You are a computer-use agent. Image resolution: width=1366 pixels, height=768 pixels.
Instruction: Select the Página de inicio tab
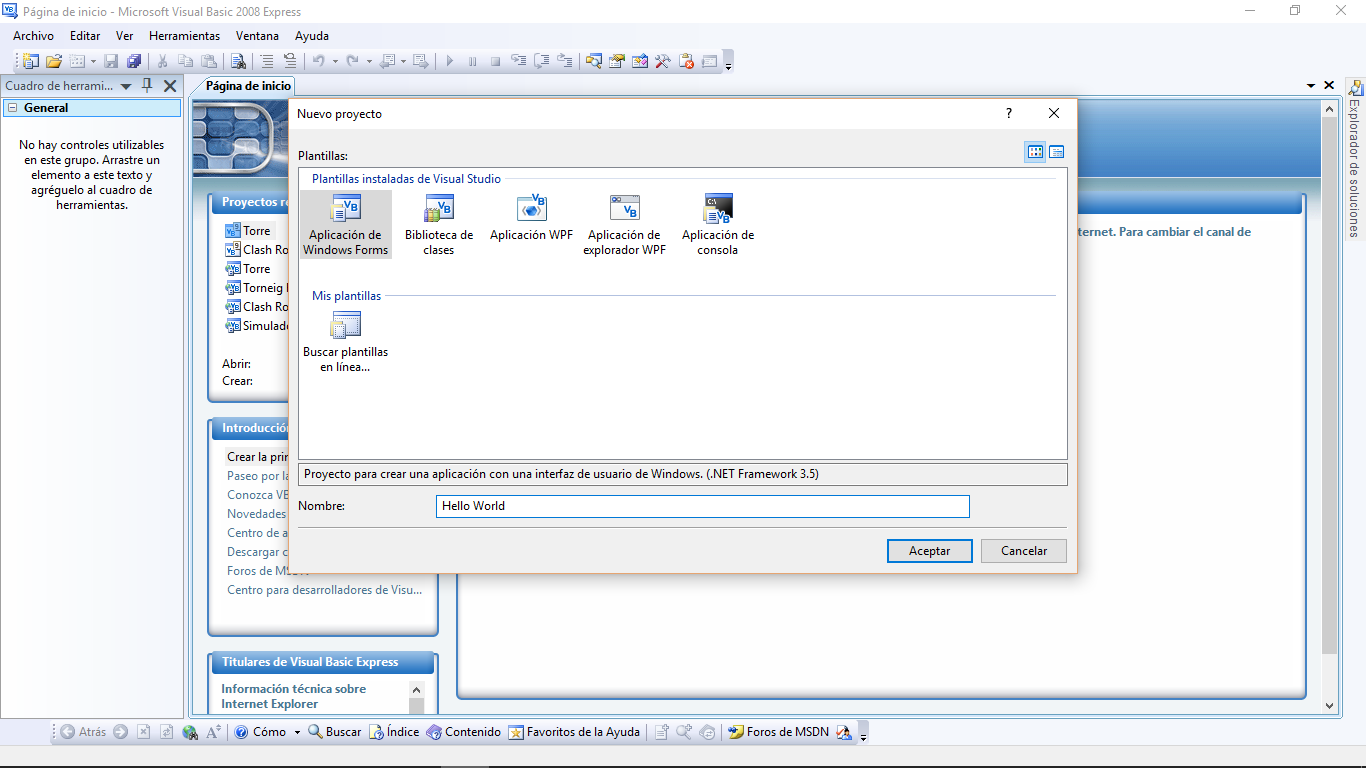(248, 86)
